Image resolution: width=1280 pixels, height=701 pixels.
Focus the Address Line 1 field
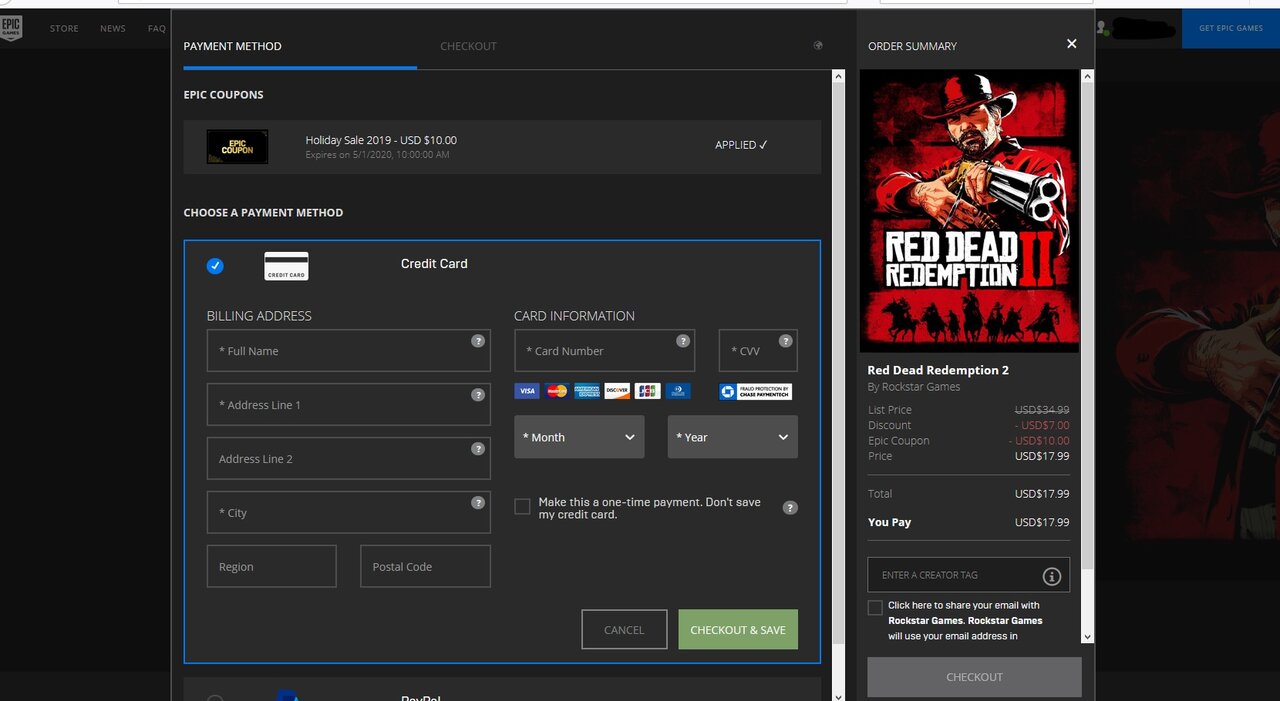tap(348, 405)
